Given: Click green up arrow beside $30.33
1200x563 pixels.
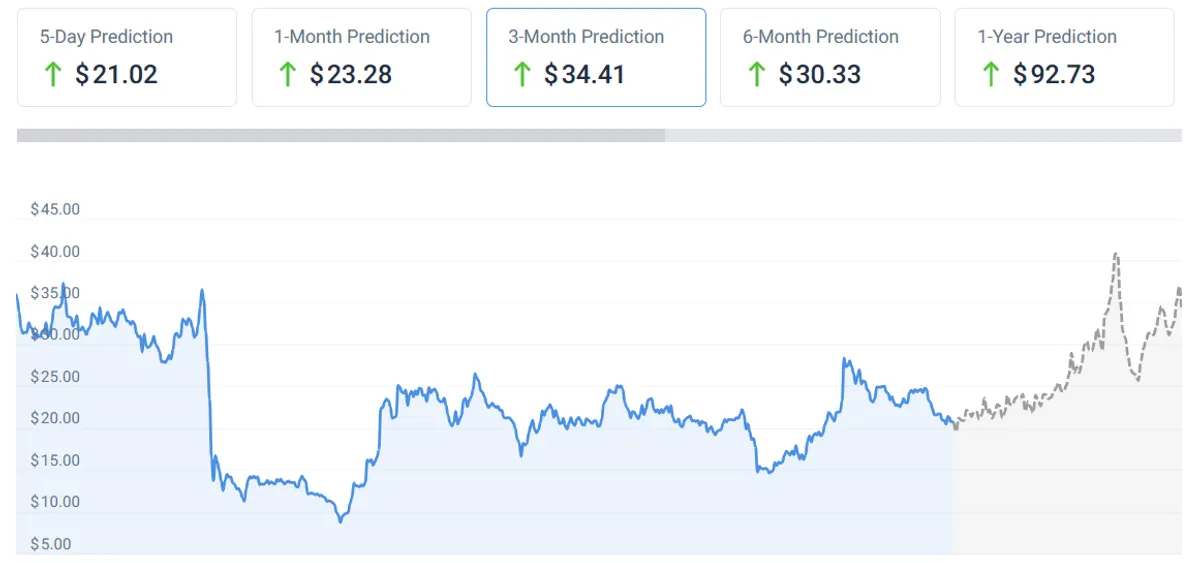Looking at the screenshot, I should [756, 74].
